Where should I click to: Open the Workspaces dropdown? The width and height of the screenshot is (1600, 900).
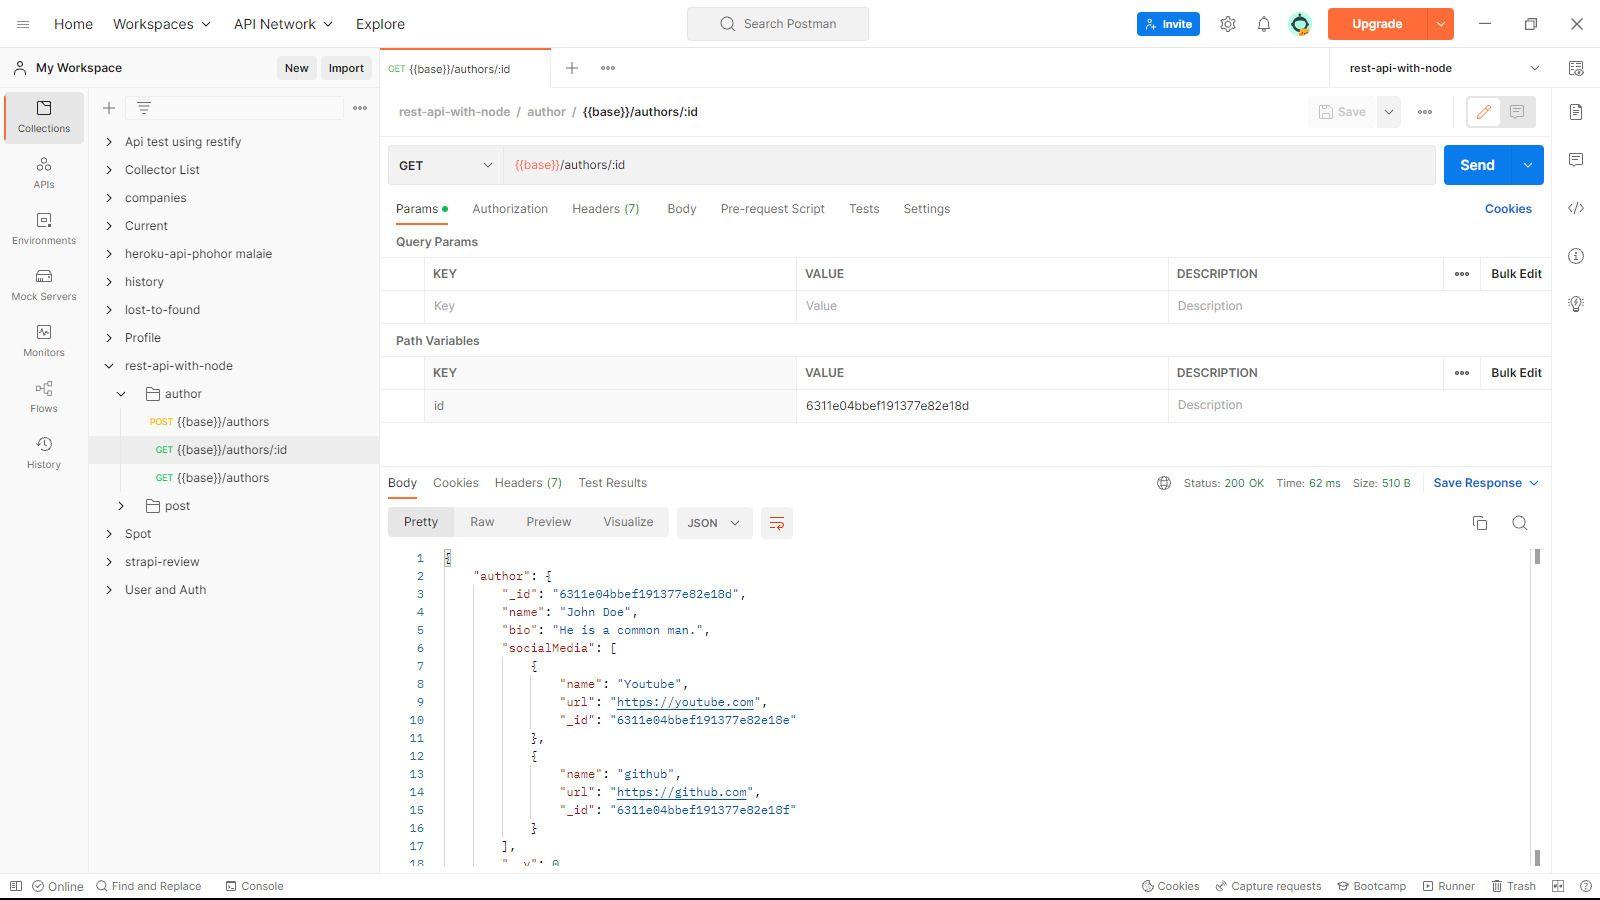162,24
